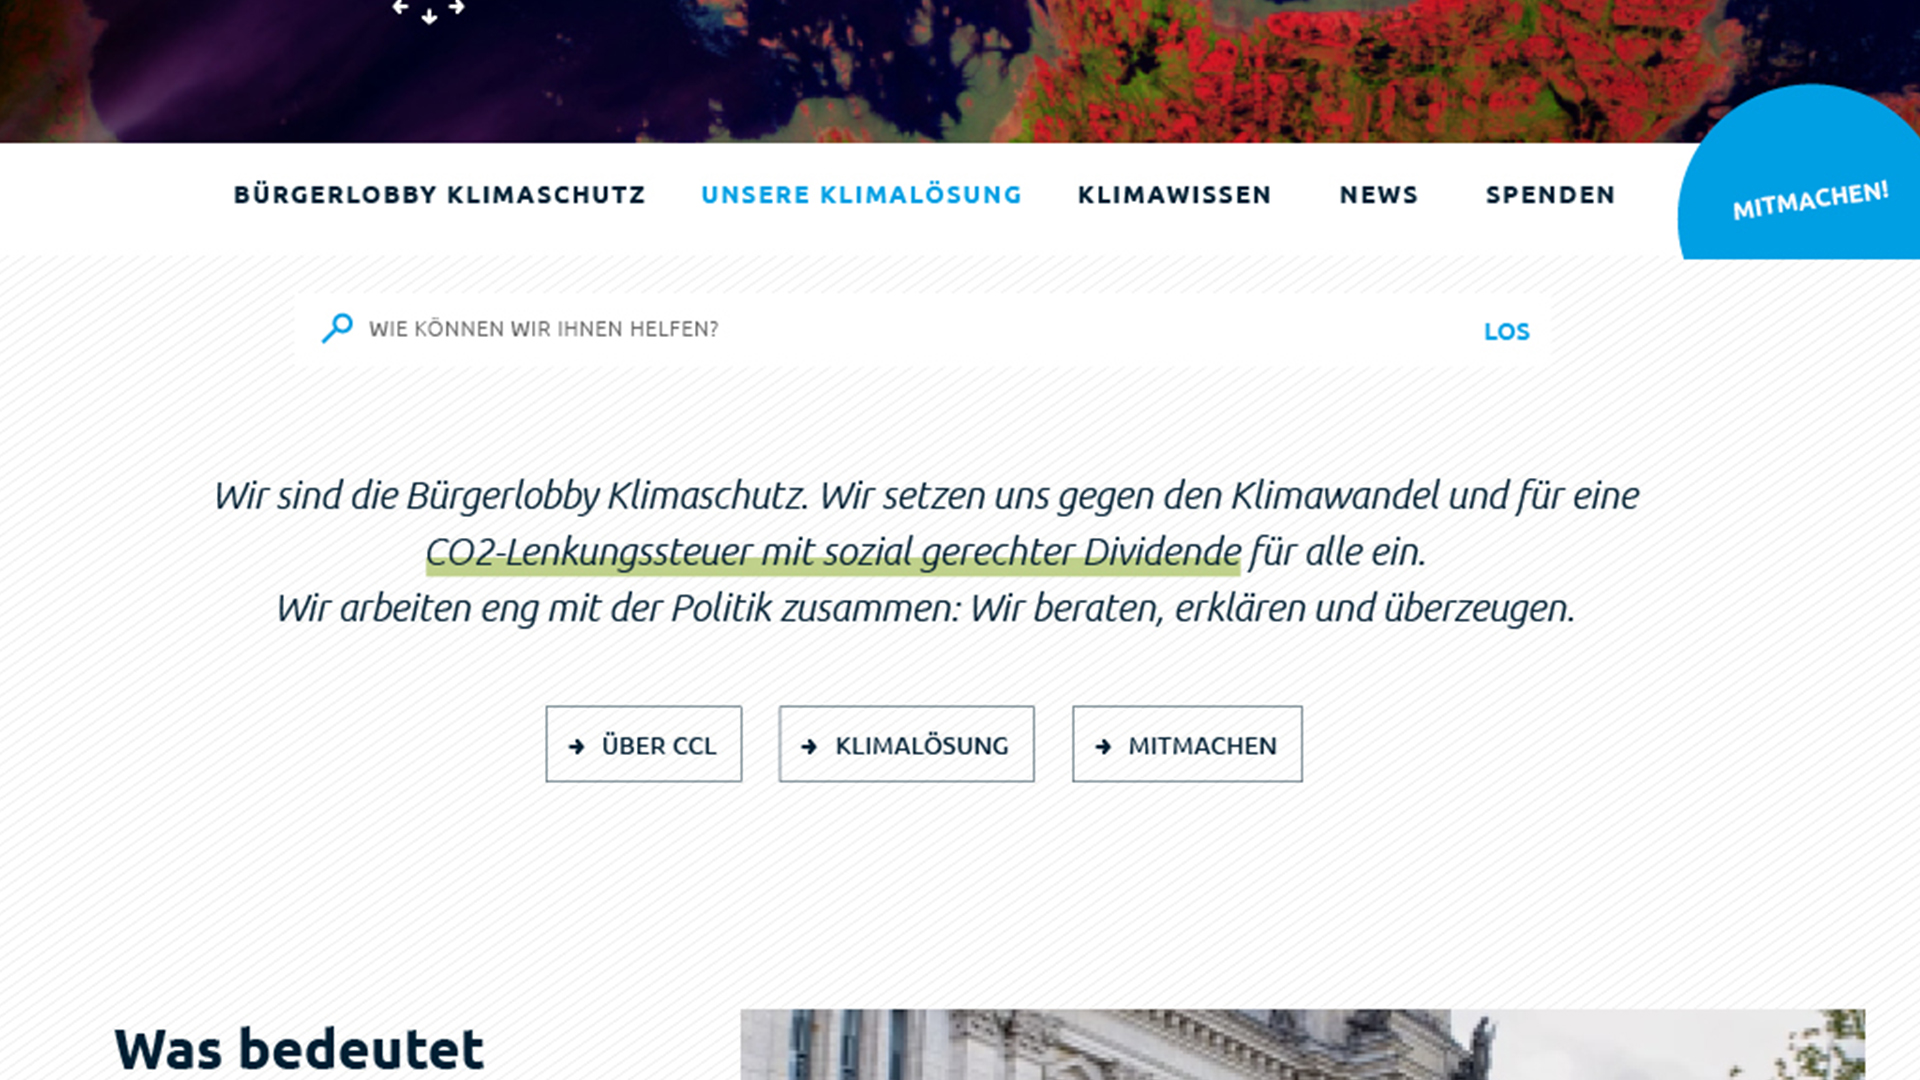The width and height of the screenshot is (1920, 1080).
Task: Go to the KLIMAWISSEN navigation item
Action: click(x=1174, y=195)
